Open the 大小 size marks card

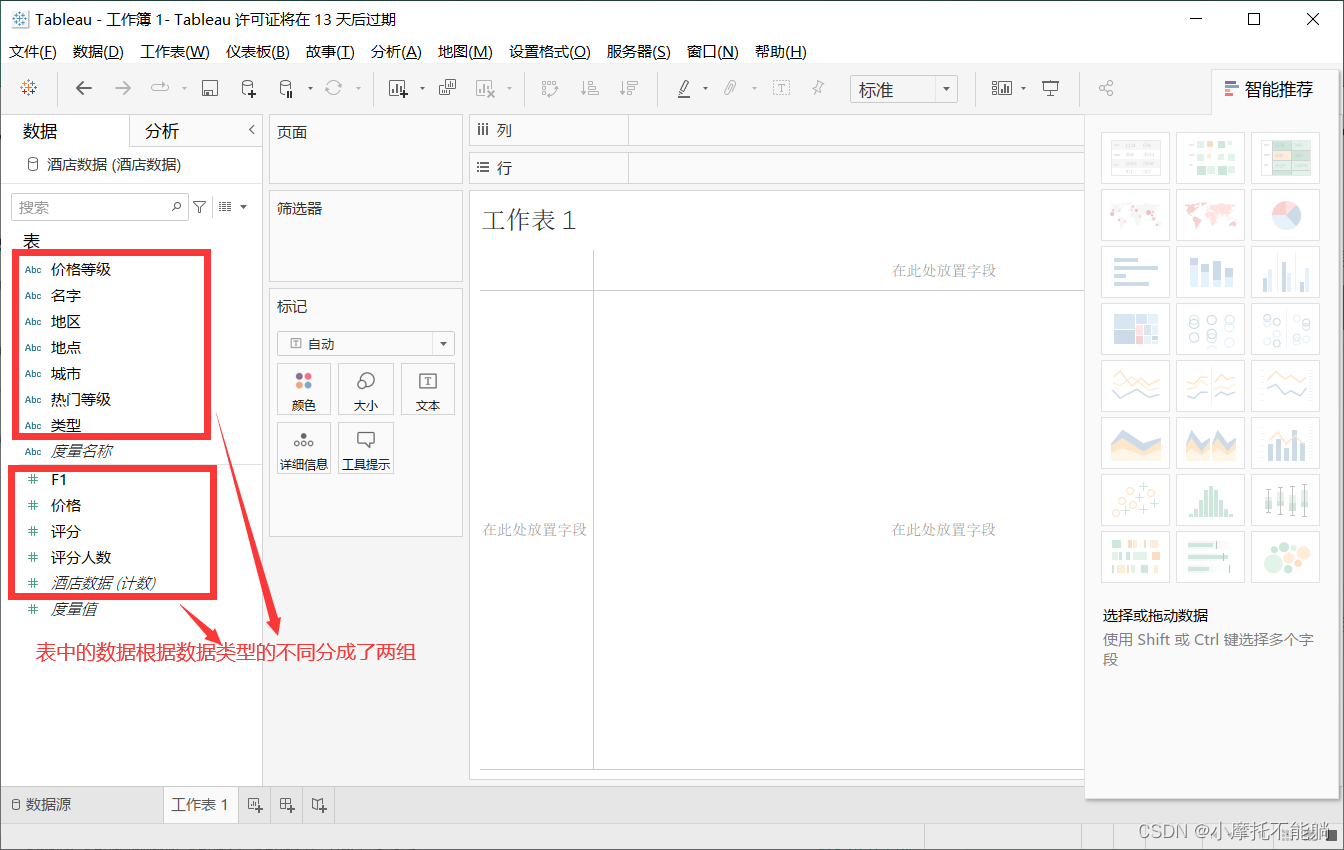(x=366, y=390)
